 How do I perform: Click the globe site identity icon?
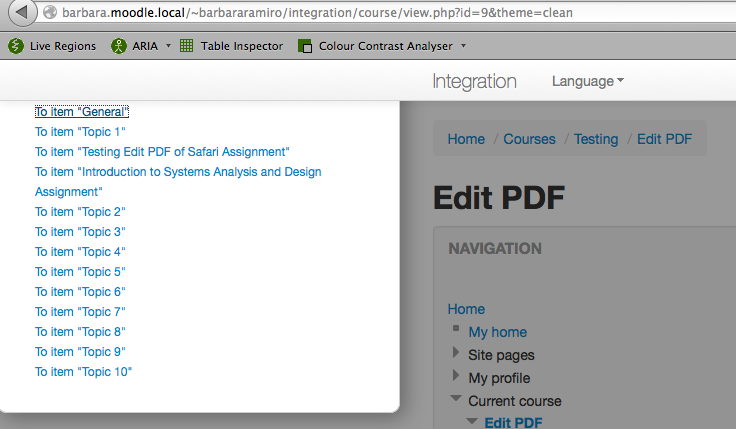[50, 12]
